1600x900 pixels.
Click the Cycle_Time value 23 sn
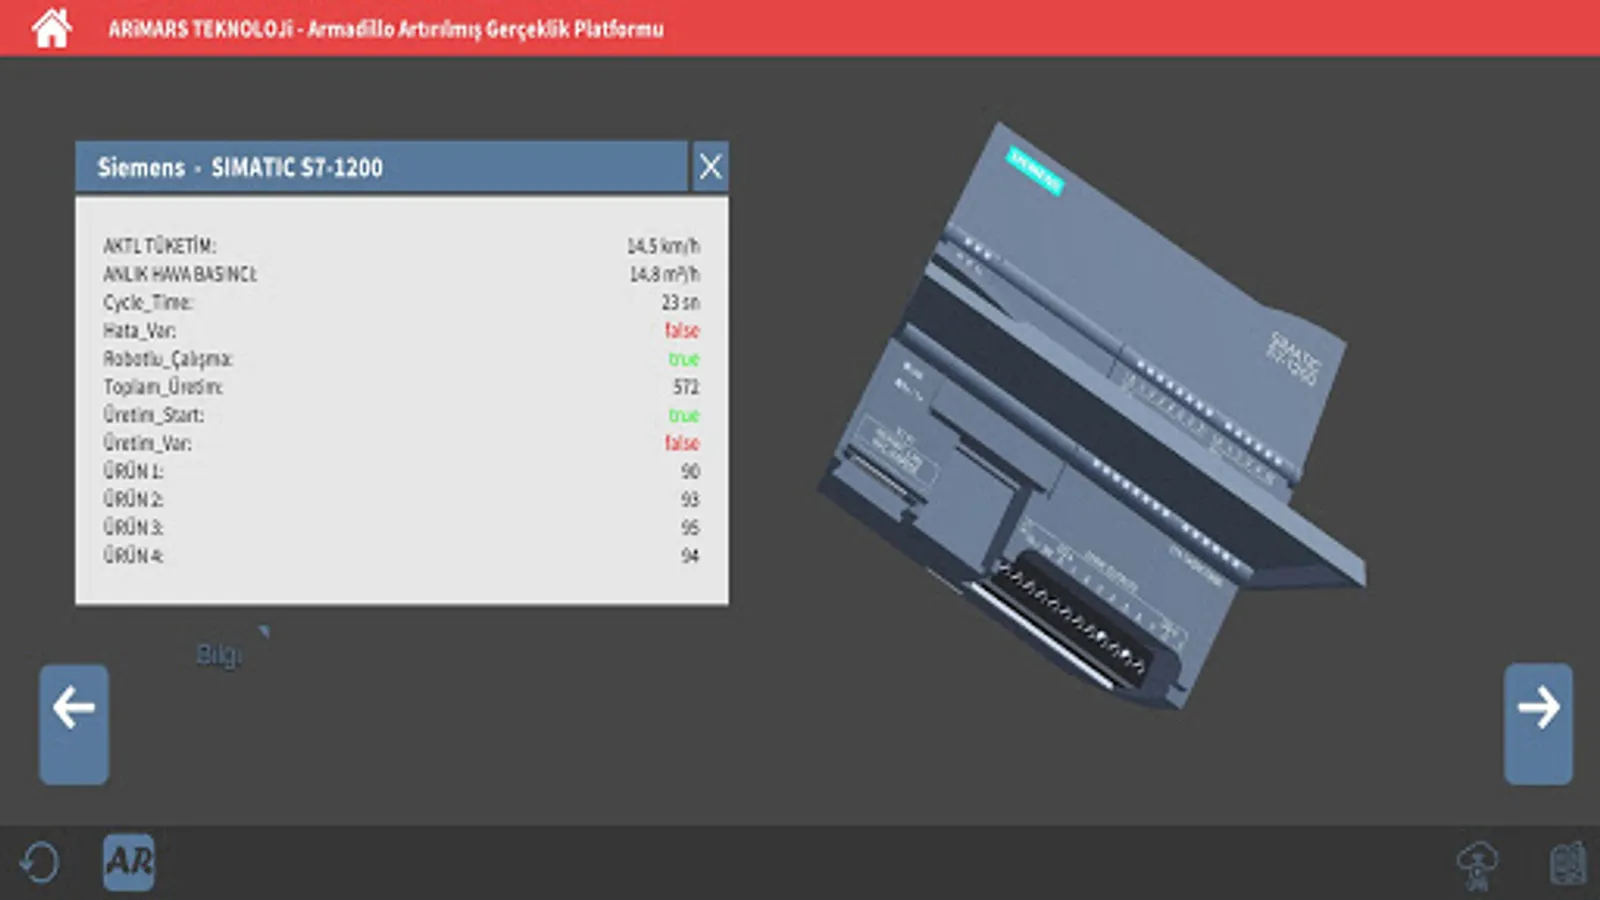click(681, 302)
